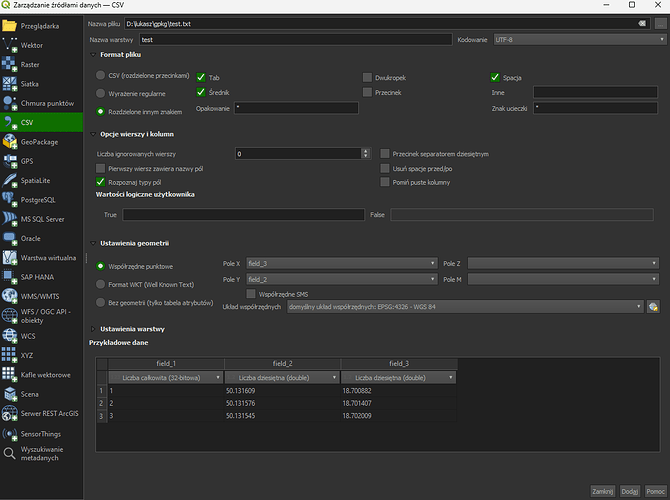Enable the Dwukropek delimiter checkbox

click(367, 77)
